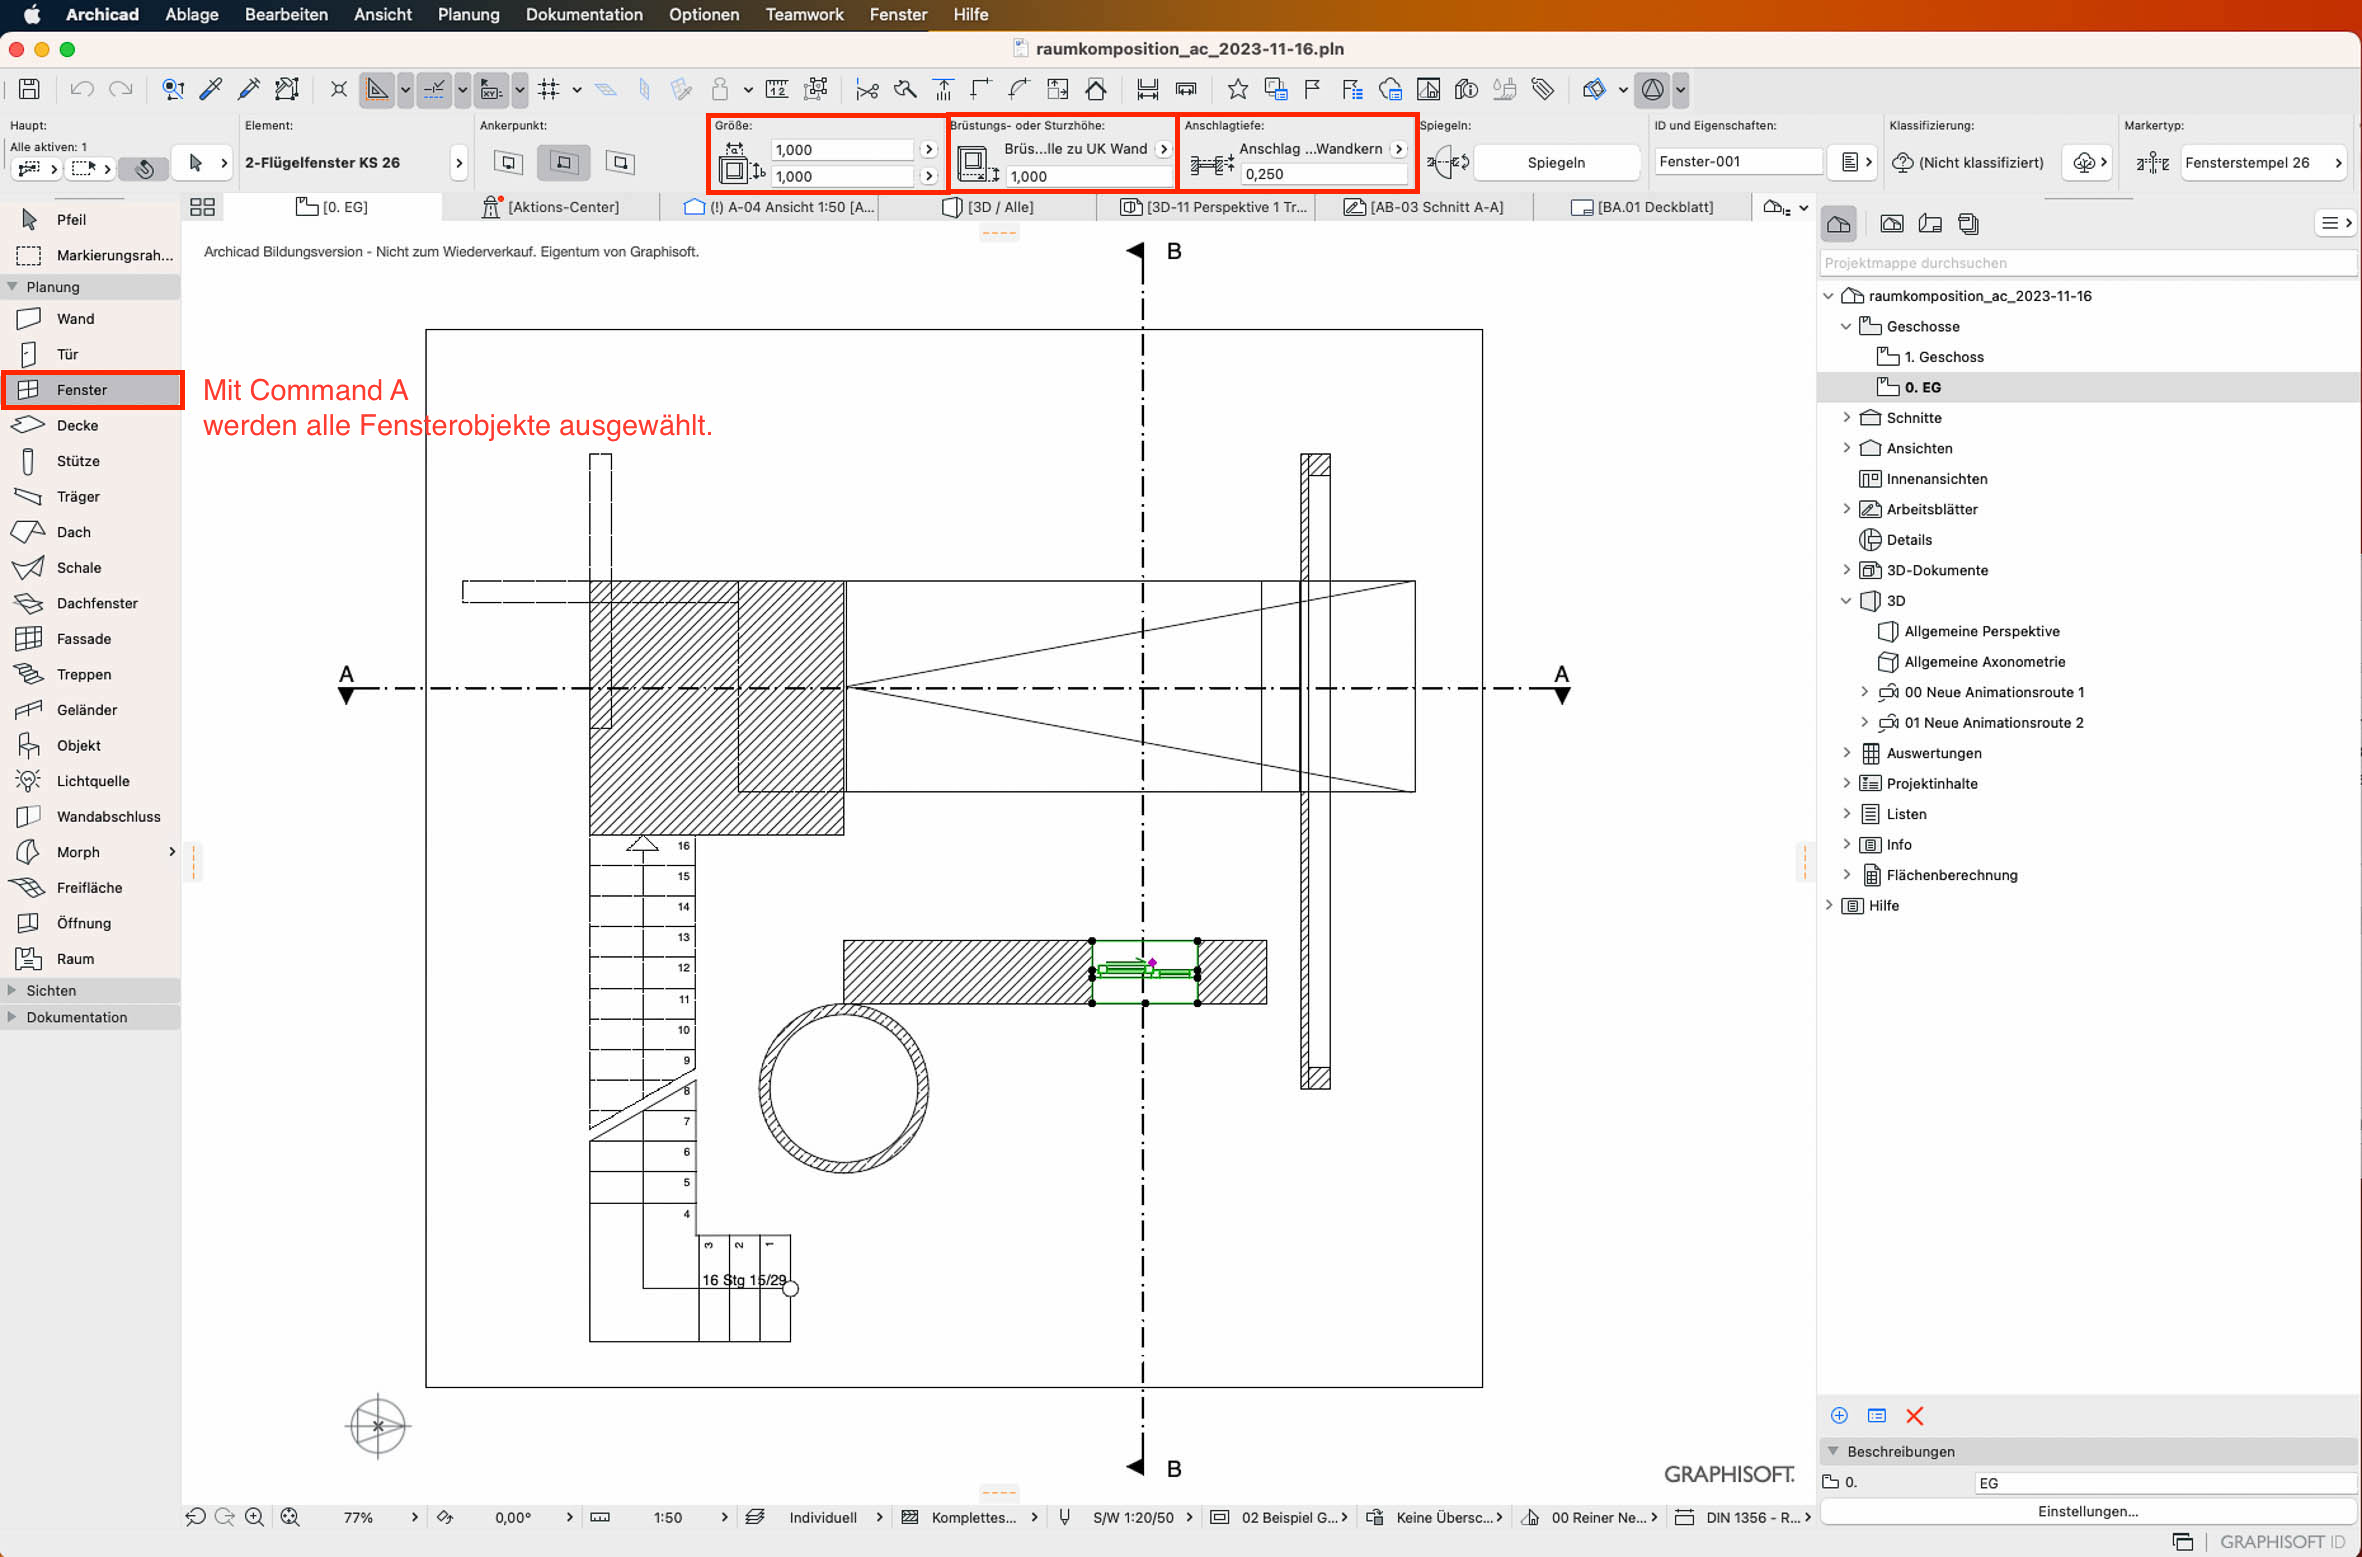Click the Save icon in toolbar
The image size is (2362, 1557).
pos(29,89)
